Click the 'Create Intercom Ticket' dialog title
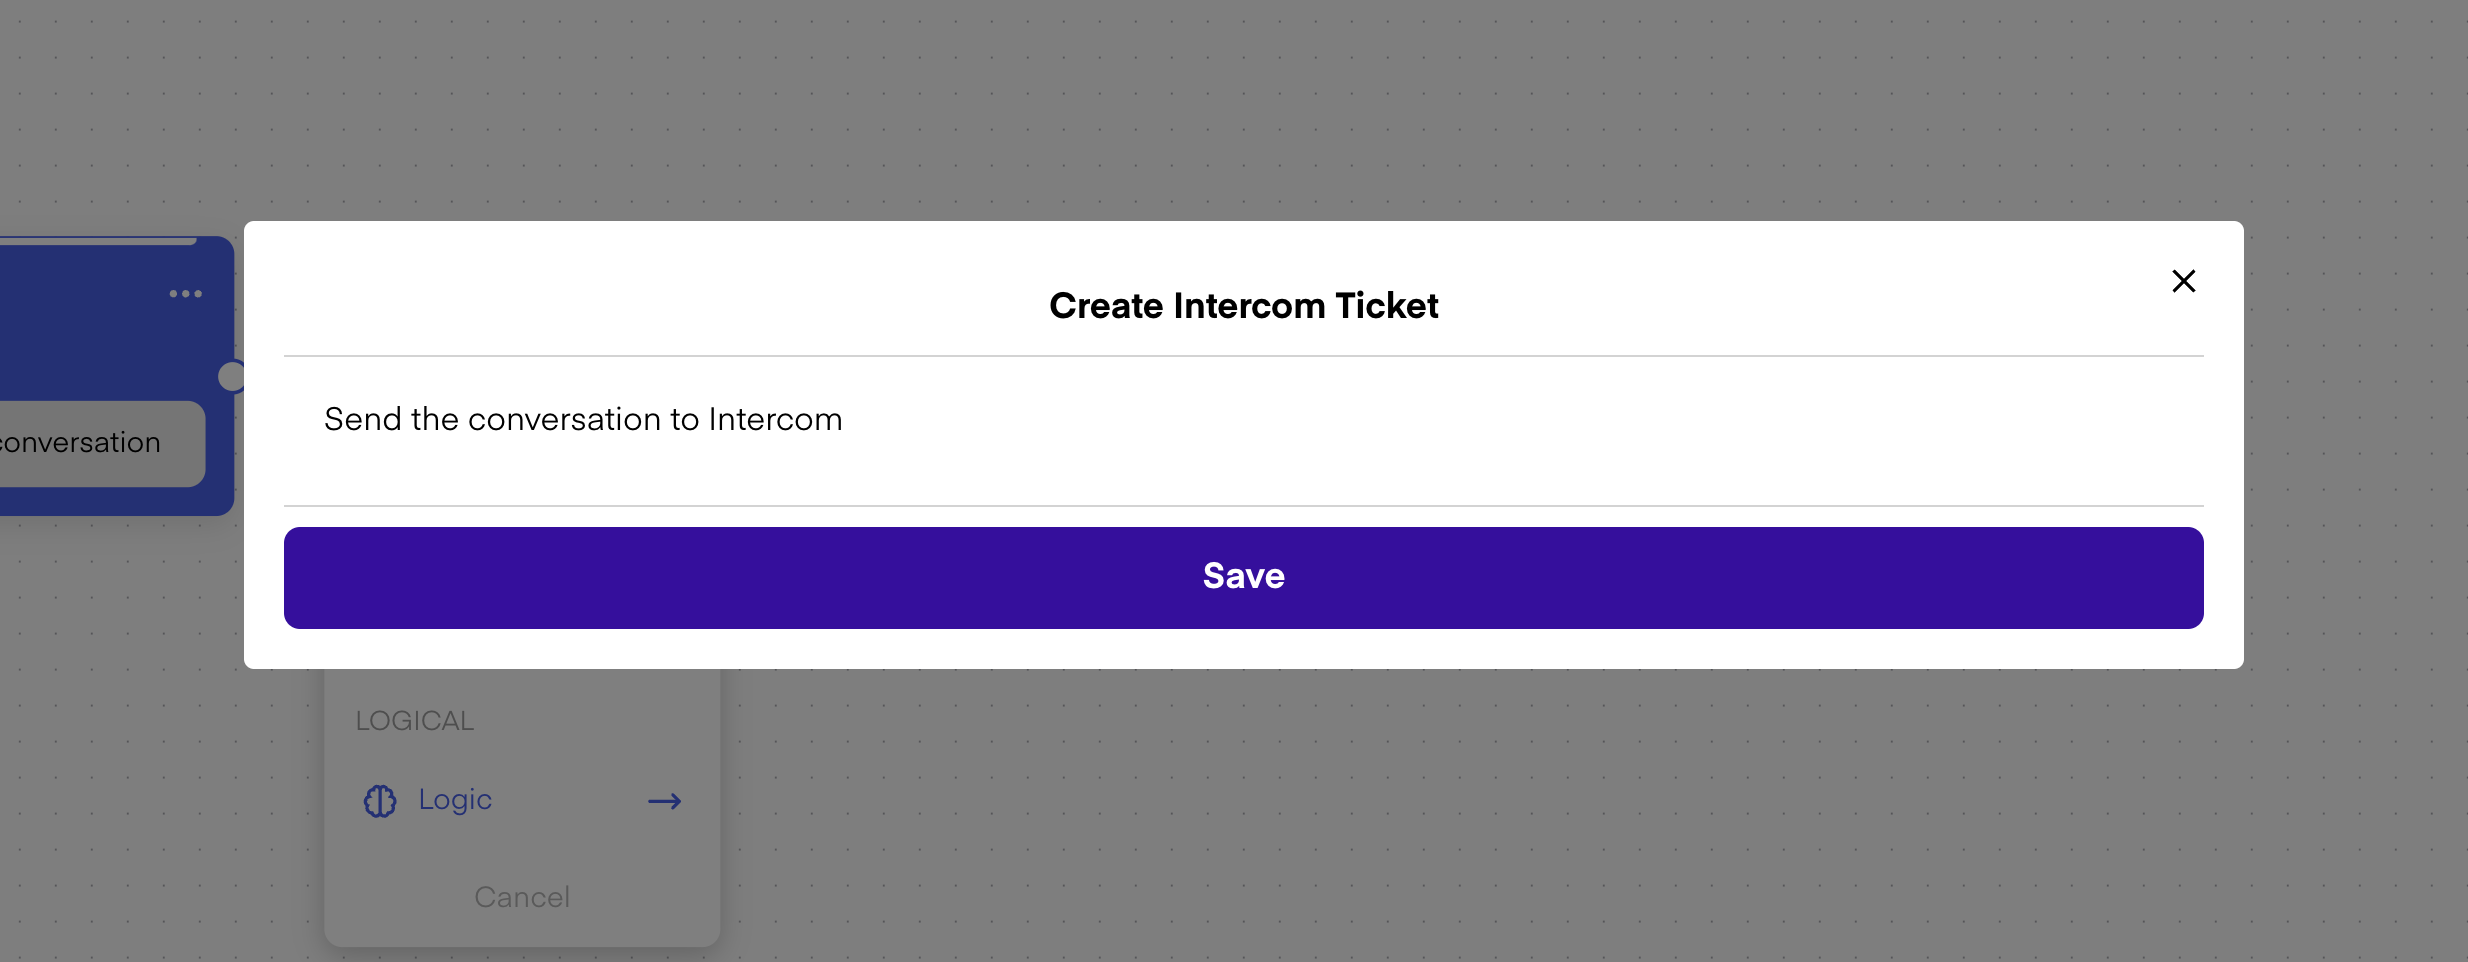 [x=1243, y=306]
